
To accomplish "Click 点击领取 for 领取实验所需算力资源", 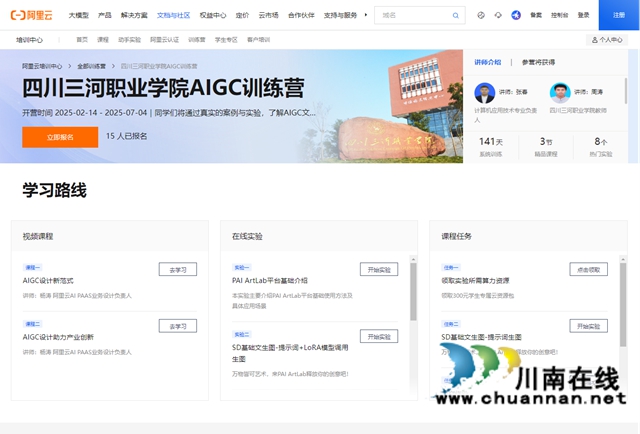I will point(588,269).
